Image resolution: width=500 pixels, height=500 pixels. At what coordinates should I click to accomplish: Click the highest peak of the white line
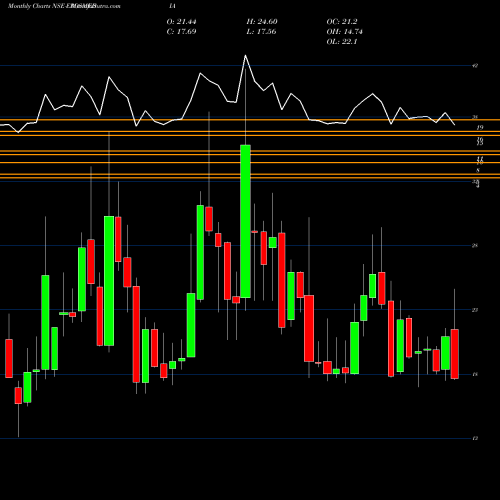[x=246, y=56]
